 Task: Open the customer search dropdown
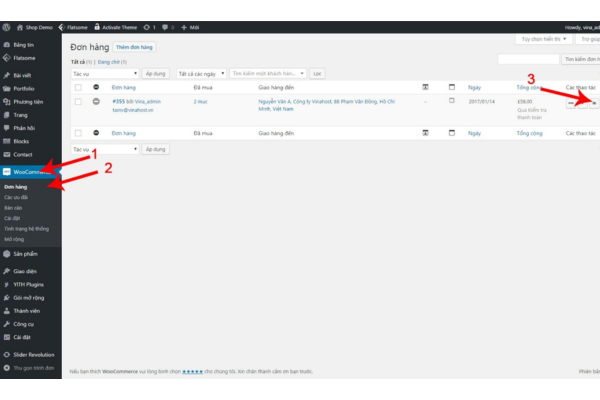268,73
